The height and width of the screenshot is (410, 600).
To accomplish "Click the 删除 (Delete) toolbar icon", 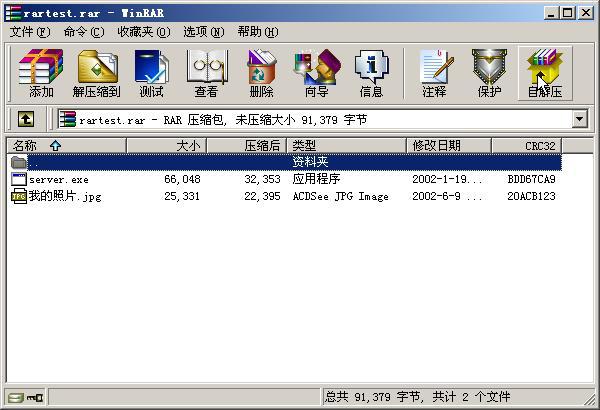I will [261, 73].
